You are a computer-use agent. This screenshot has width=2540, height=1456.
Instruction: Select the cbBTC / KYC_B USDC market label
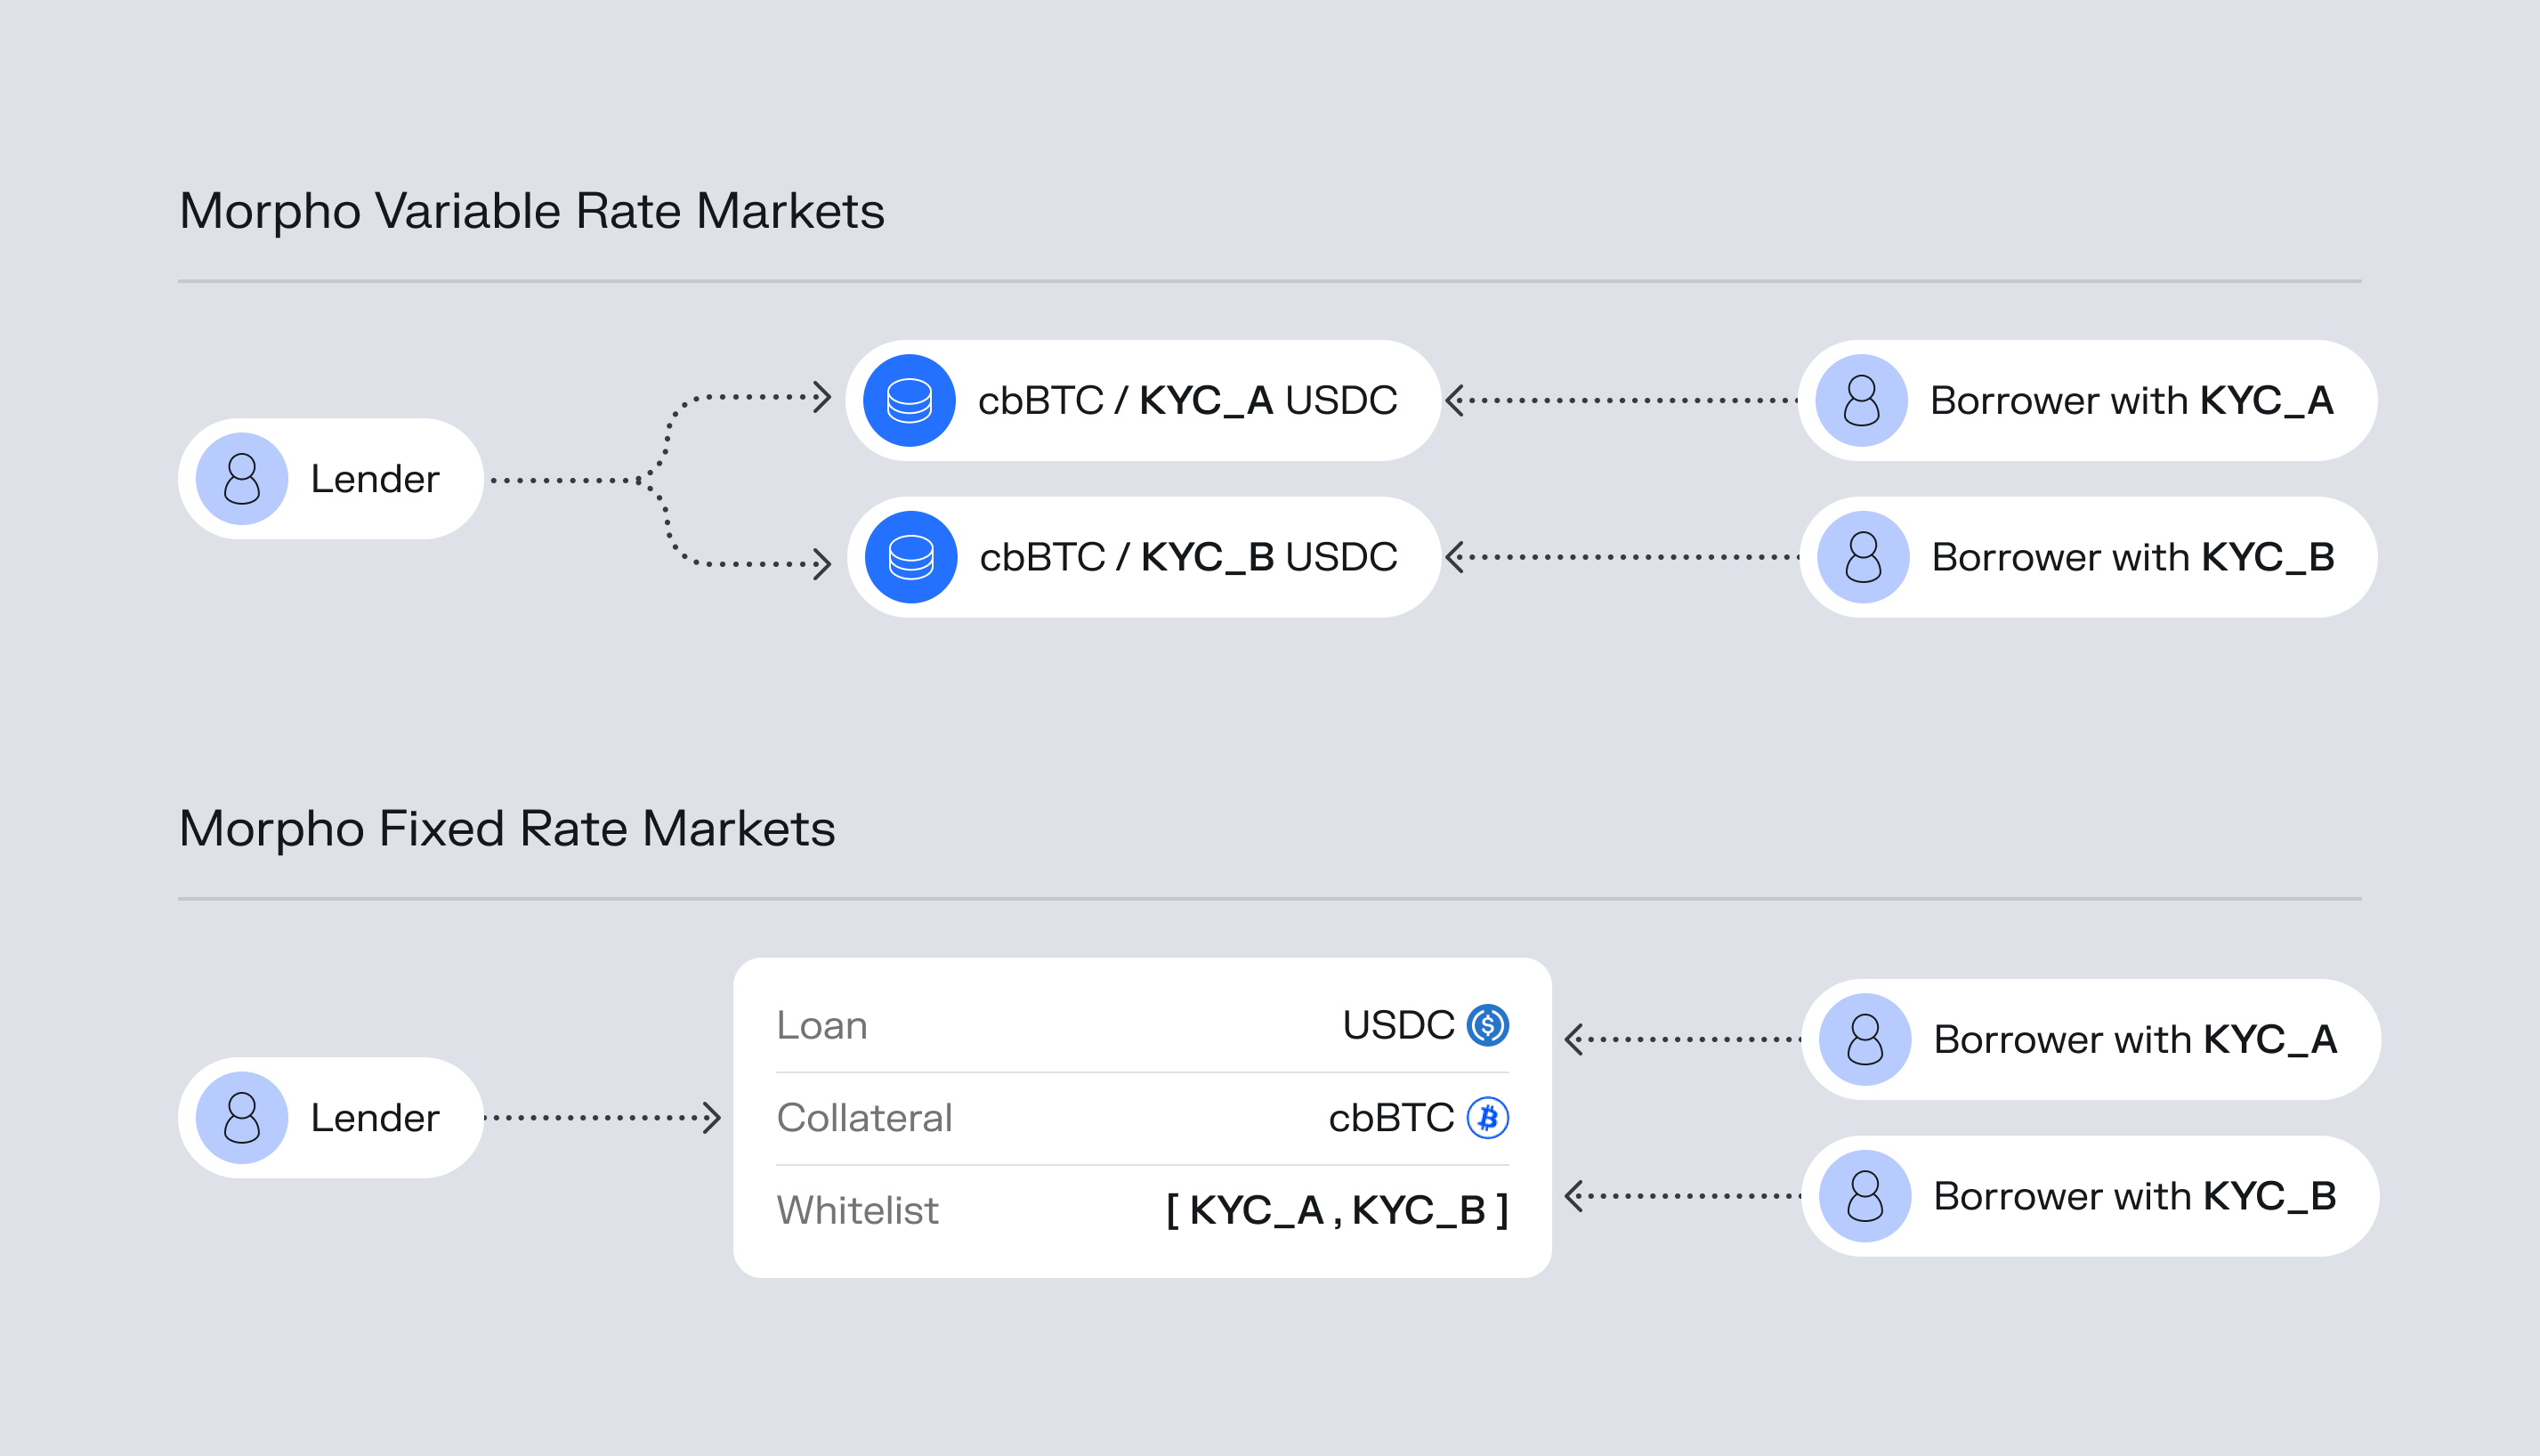[1189, 557]
